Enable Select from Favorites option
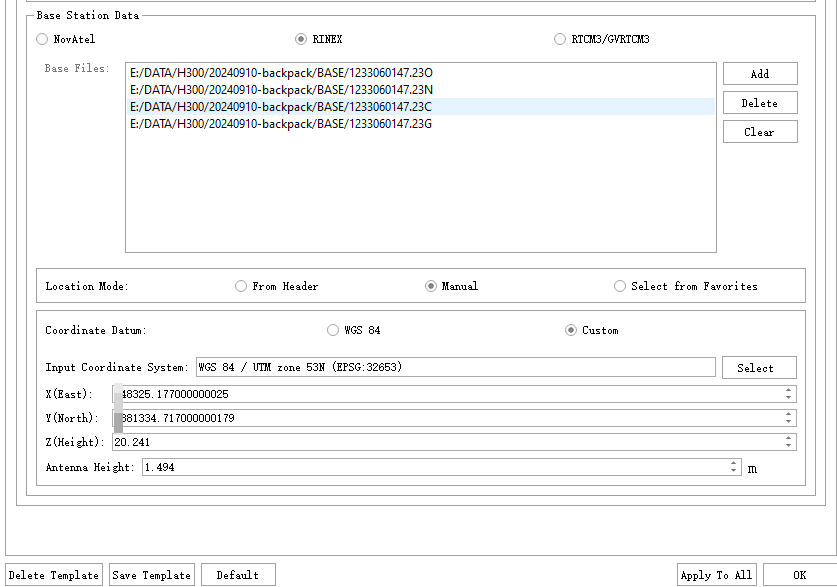Viewport: 837px width, 587px height. [x=620, y=286]
